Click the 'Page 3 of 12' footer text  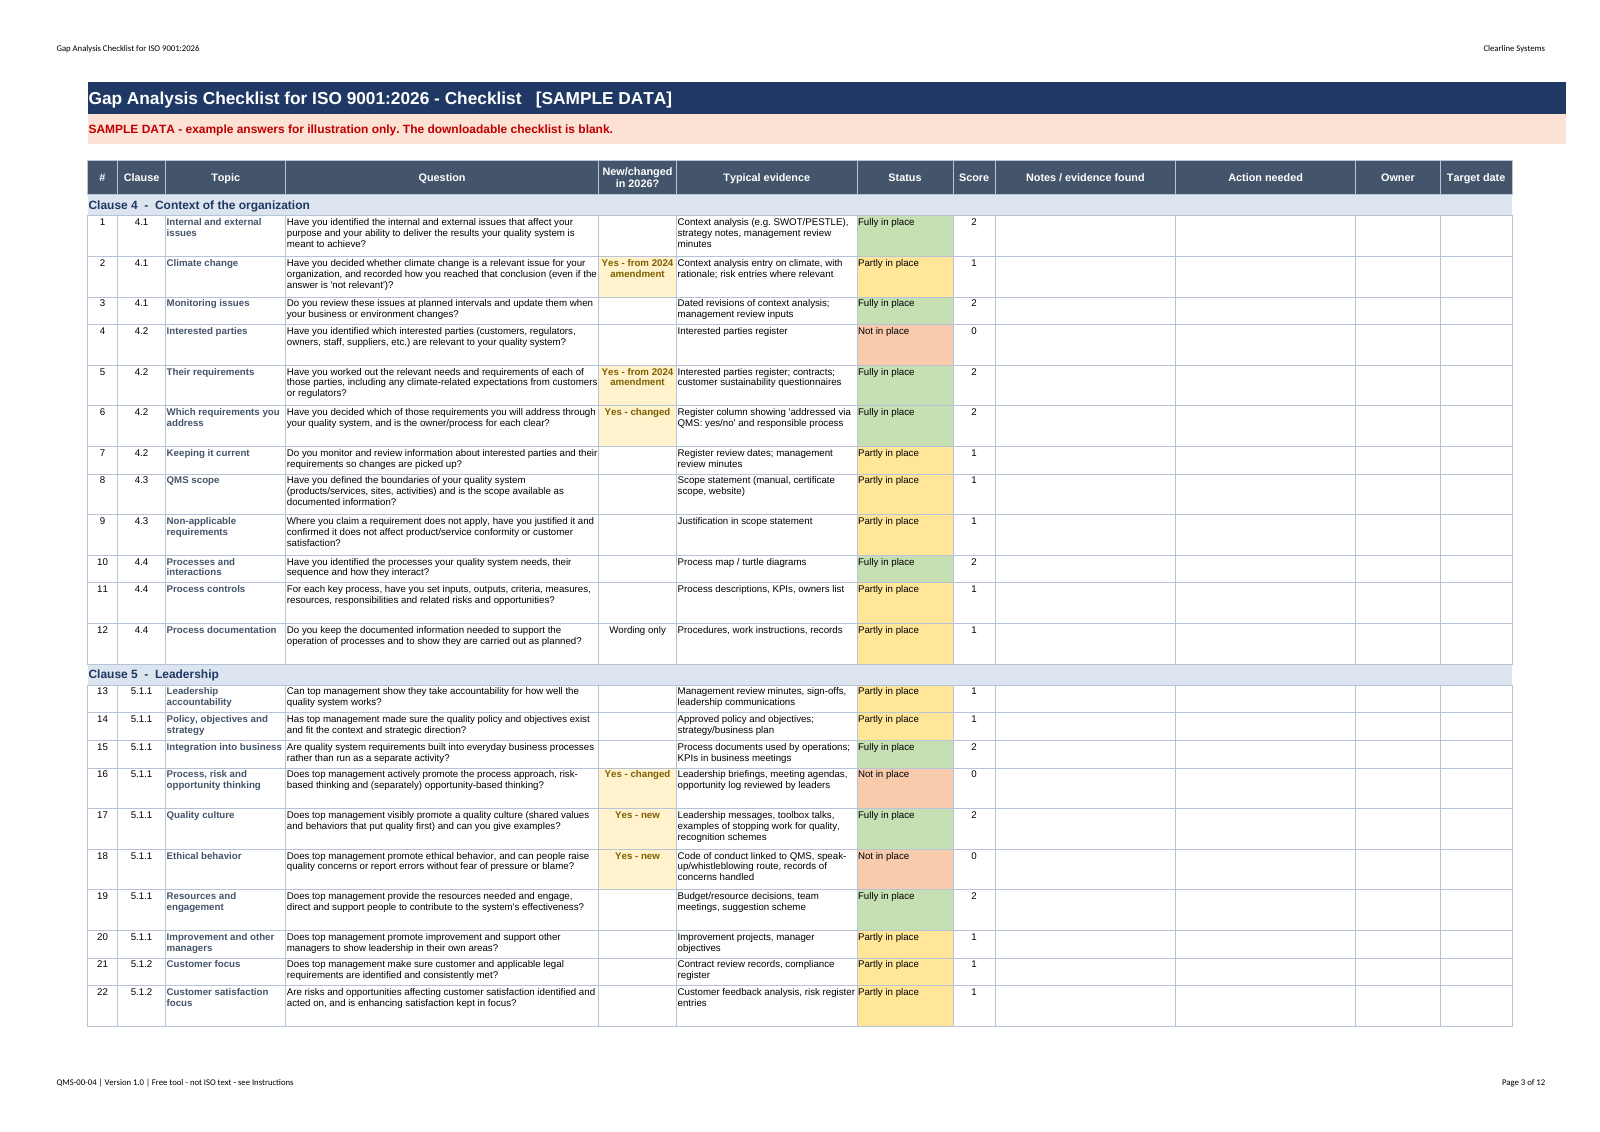point(1523,1082)
